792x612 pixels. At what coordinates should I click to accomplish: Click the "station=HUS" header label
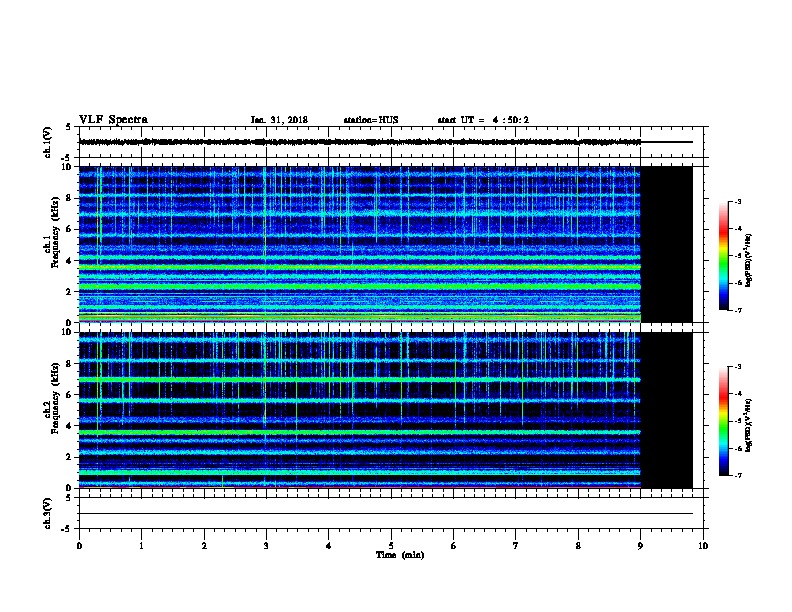tap(371, 120)
